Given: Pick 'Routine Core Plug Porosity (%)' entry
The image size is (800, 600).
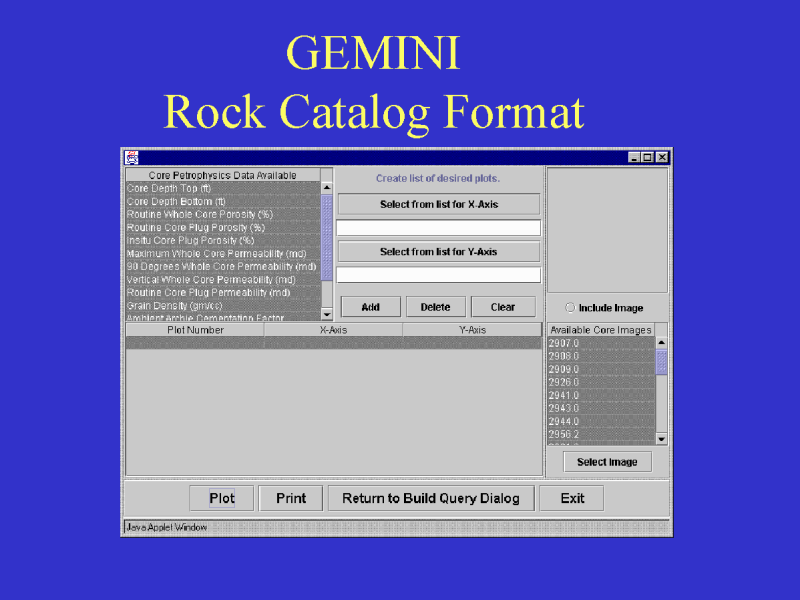Looking at the screenshot, I should click(x=223, y=228).
